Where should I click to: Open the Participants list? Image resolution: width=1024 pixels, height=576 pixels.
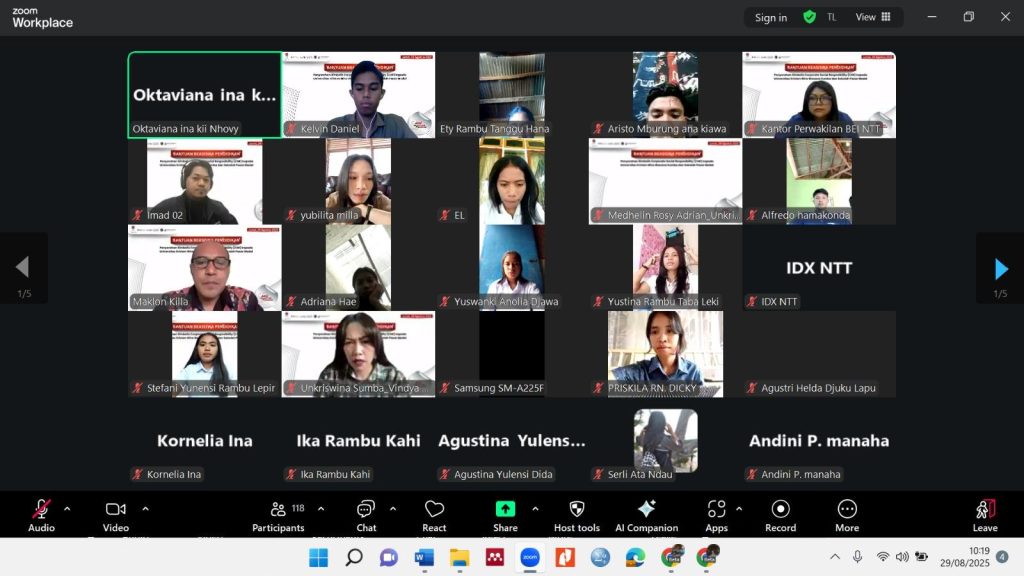click(279, 515)
